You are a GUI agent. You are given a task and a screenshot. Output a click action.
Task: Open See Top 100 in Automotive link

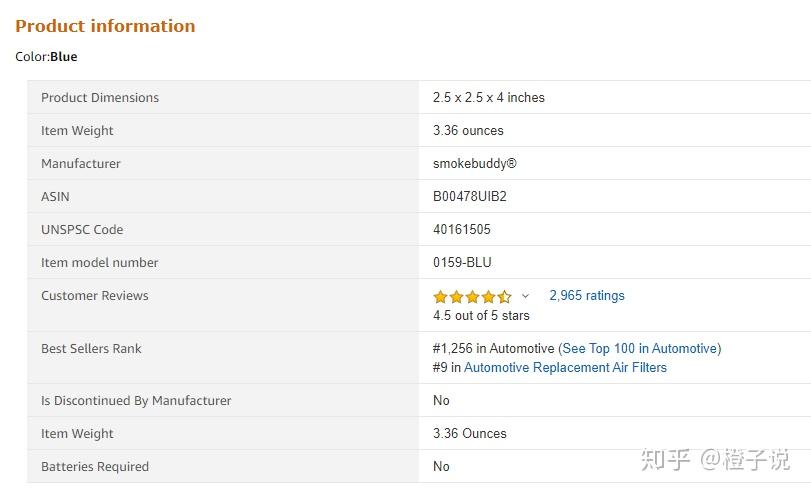pyautogui.click(x=639, y=348)
